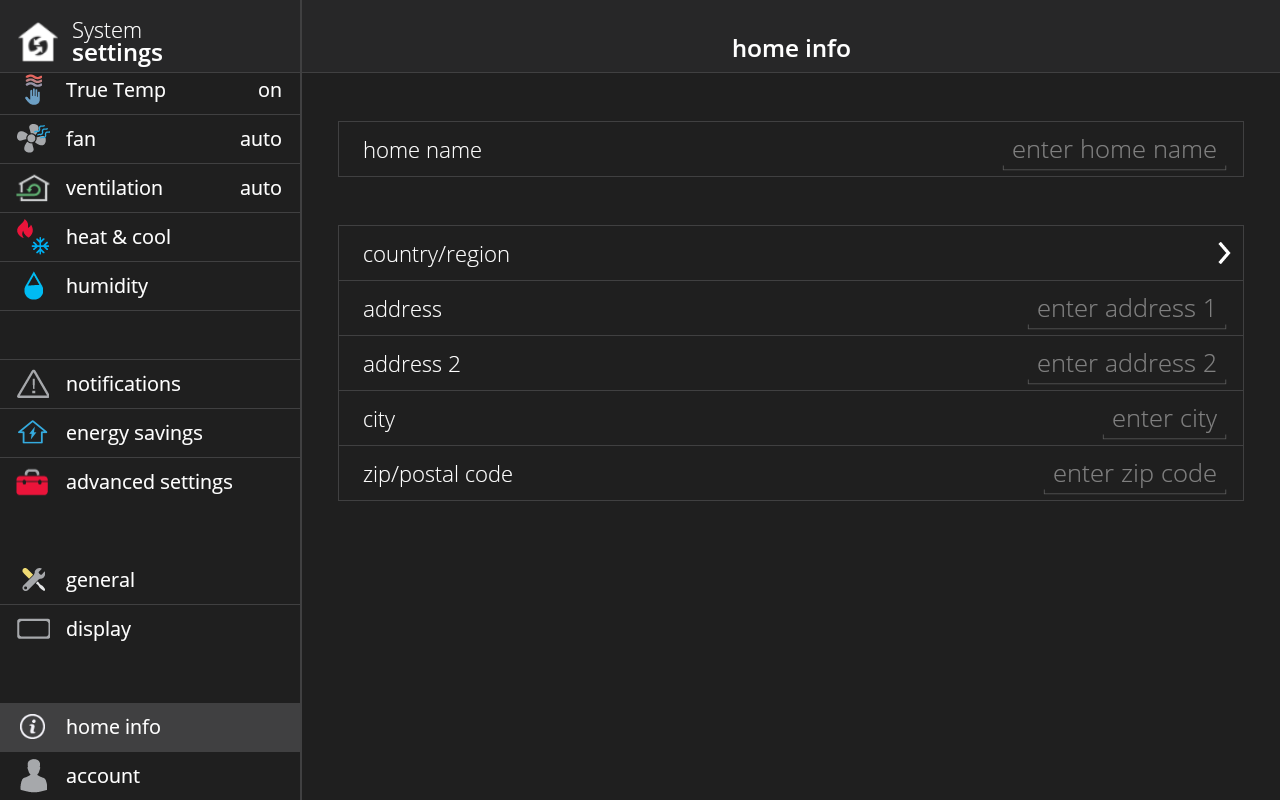
Task: Click the 'zip/postal code' row label
Action: (x=438, y=475)
